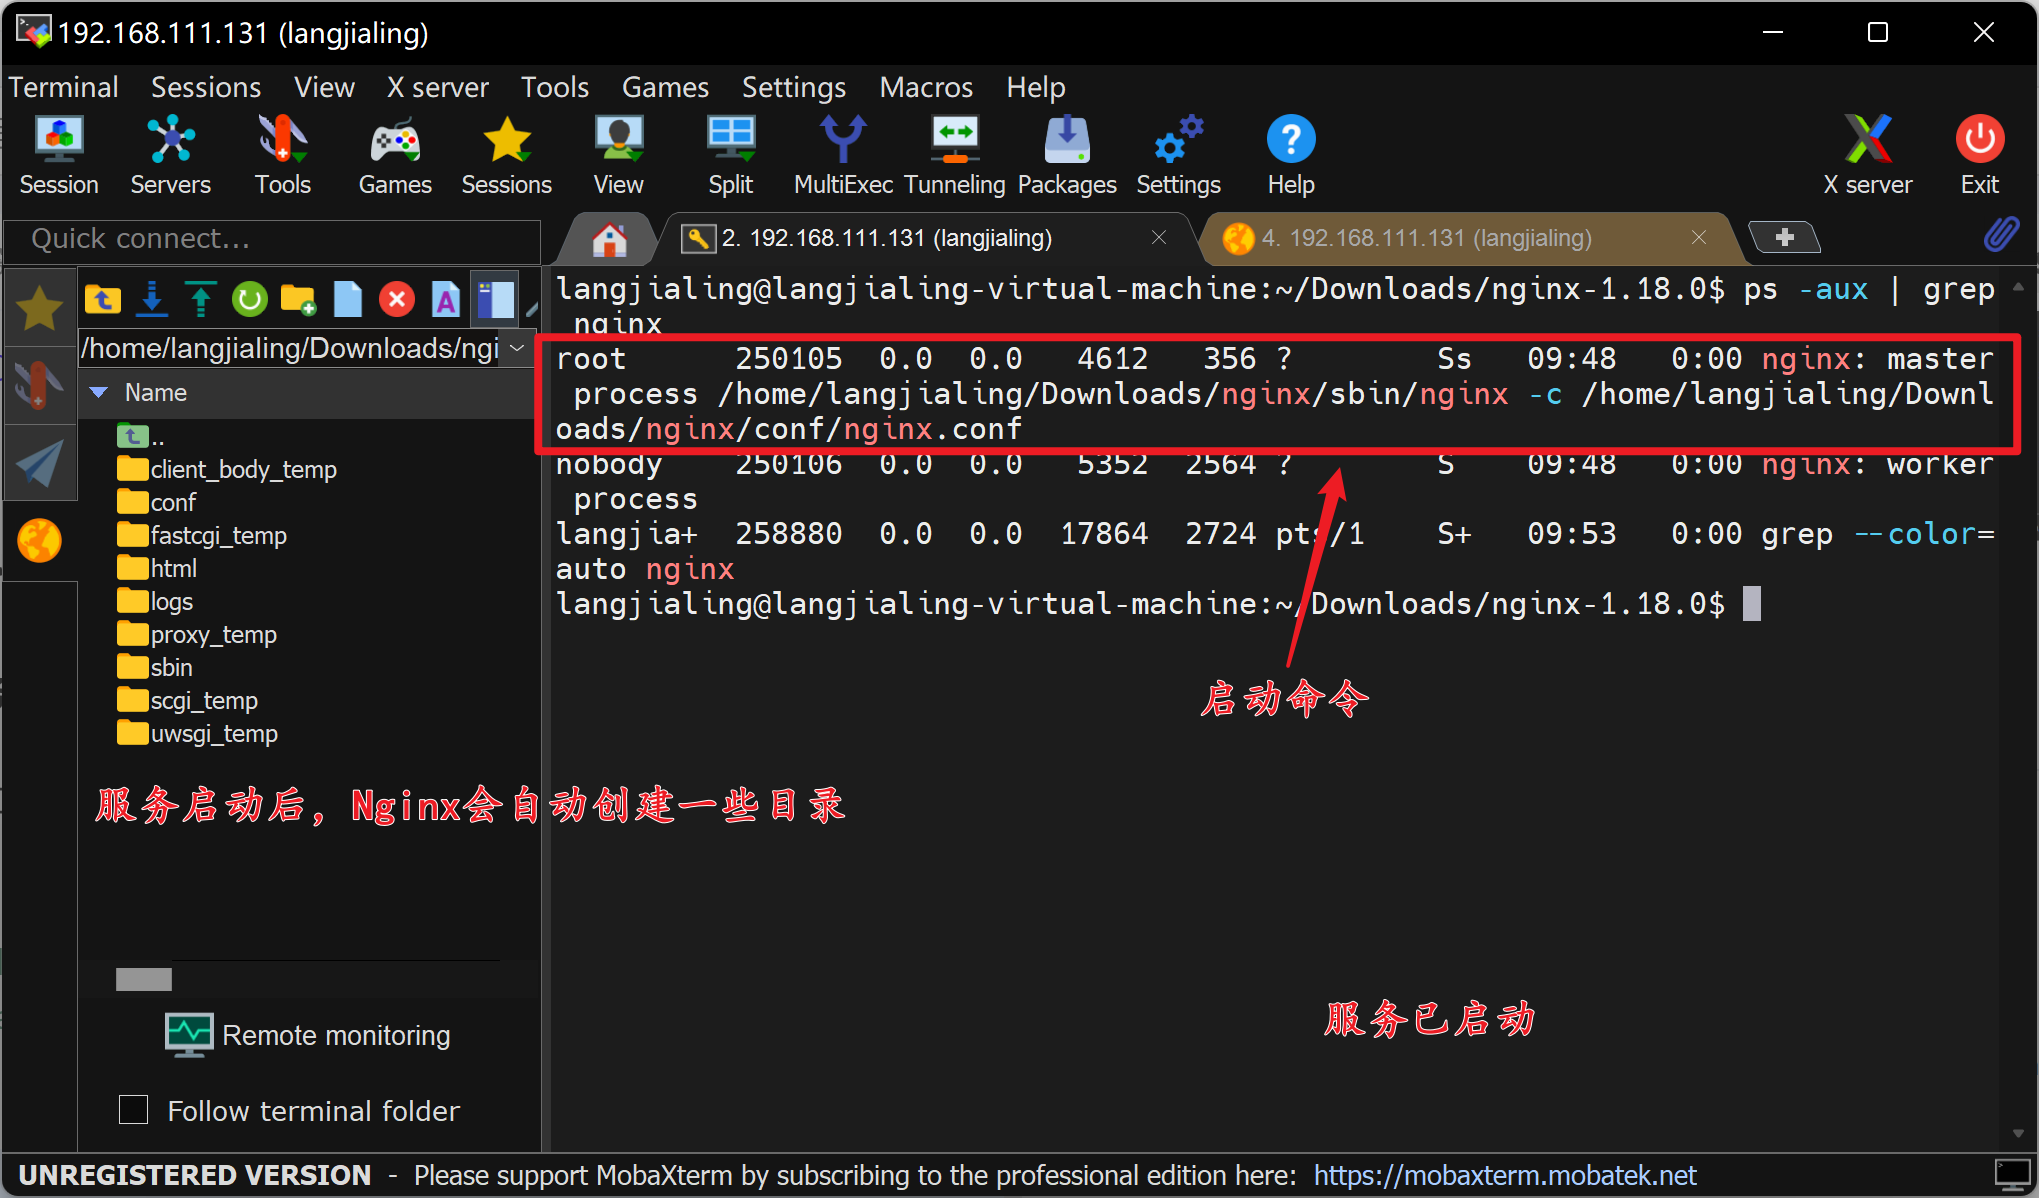Close tab 2. 192.168.111.131
This screenshot has height=1198, width=2039.
pyautogui.click(x=1159, y=237)
